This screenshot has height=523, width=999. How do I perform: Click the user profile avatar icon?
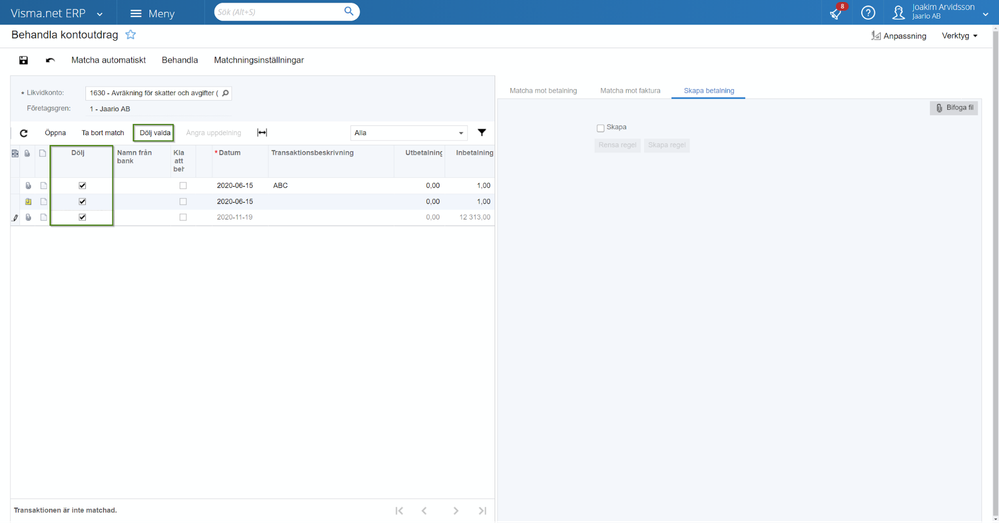tap(898, 13)
